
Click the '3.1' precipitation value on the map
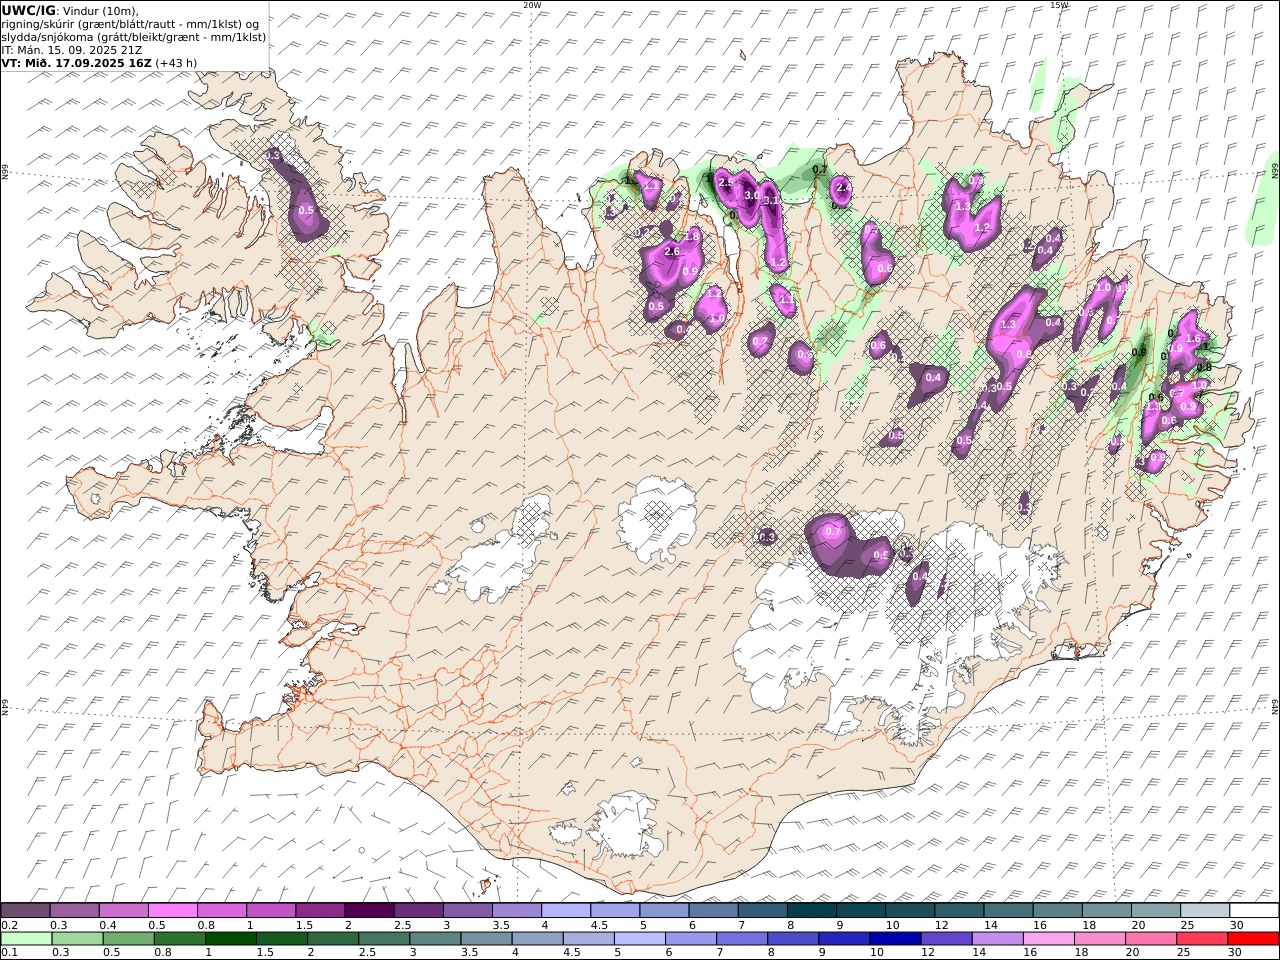point(771,201)
